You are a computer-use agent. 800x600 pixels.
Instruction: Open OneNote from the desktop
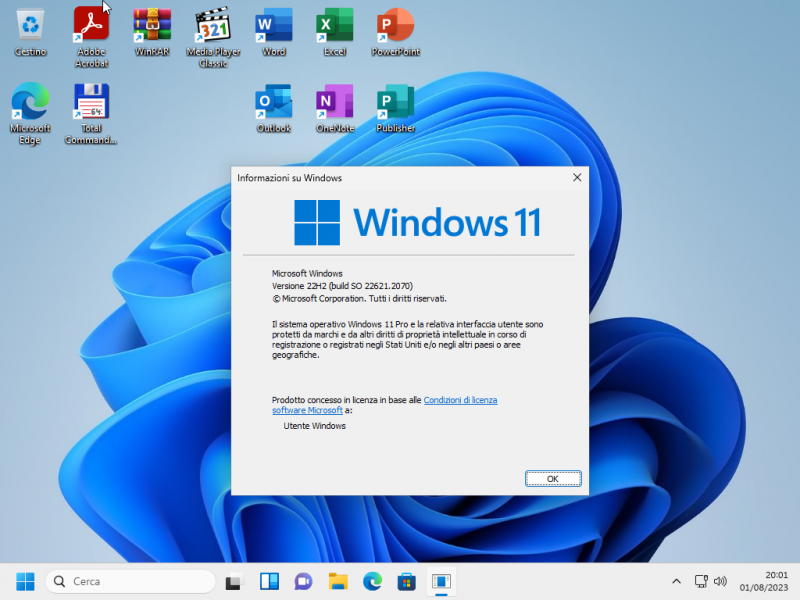click(x=334, y=103)
